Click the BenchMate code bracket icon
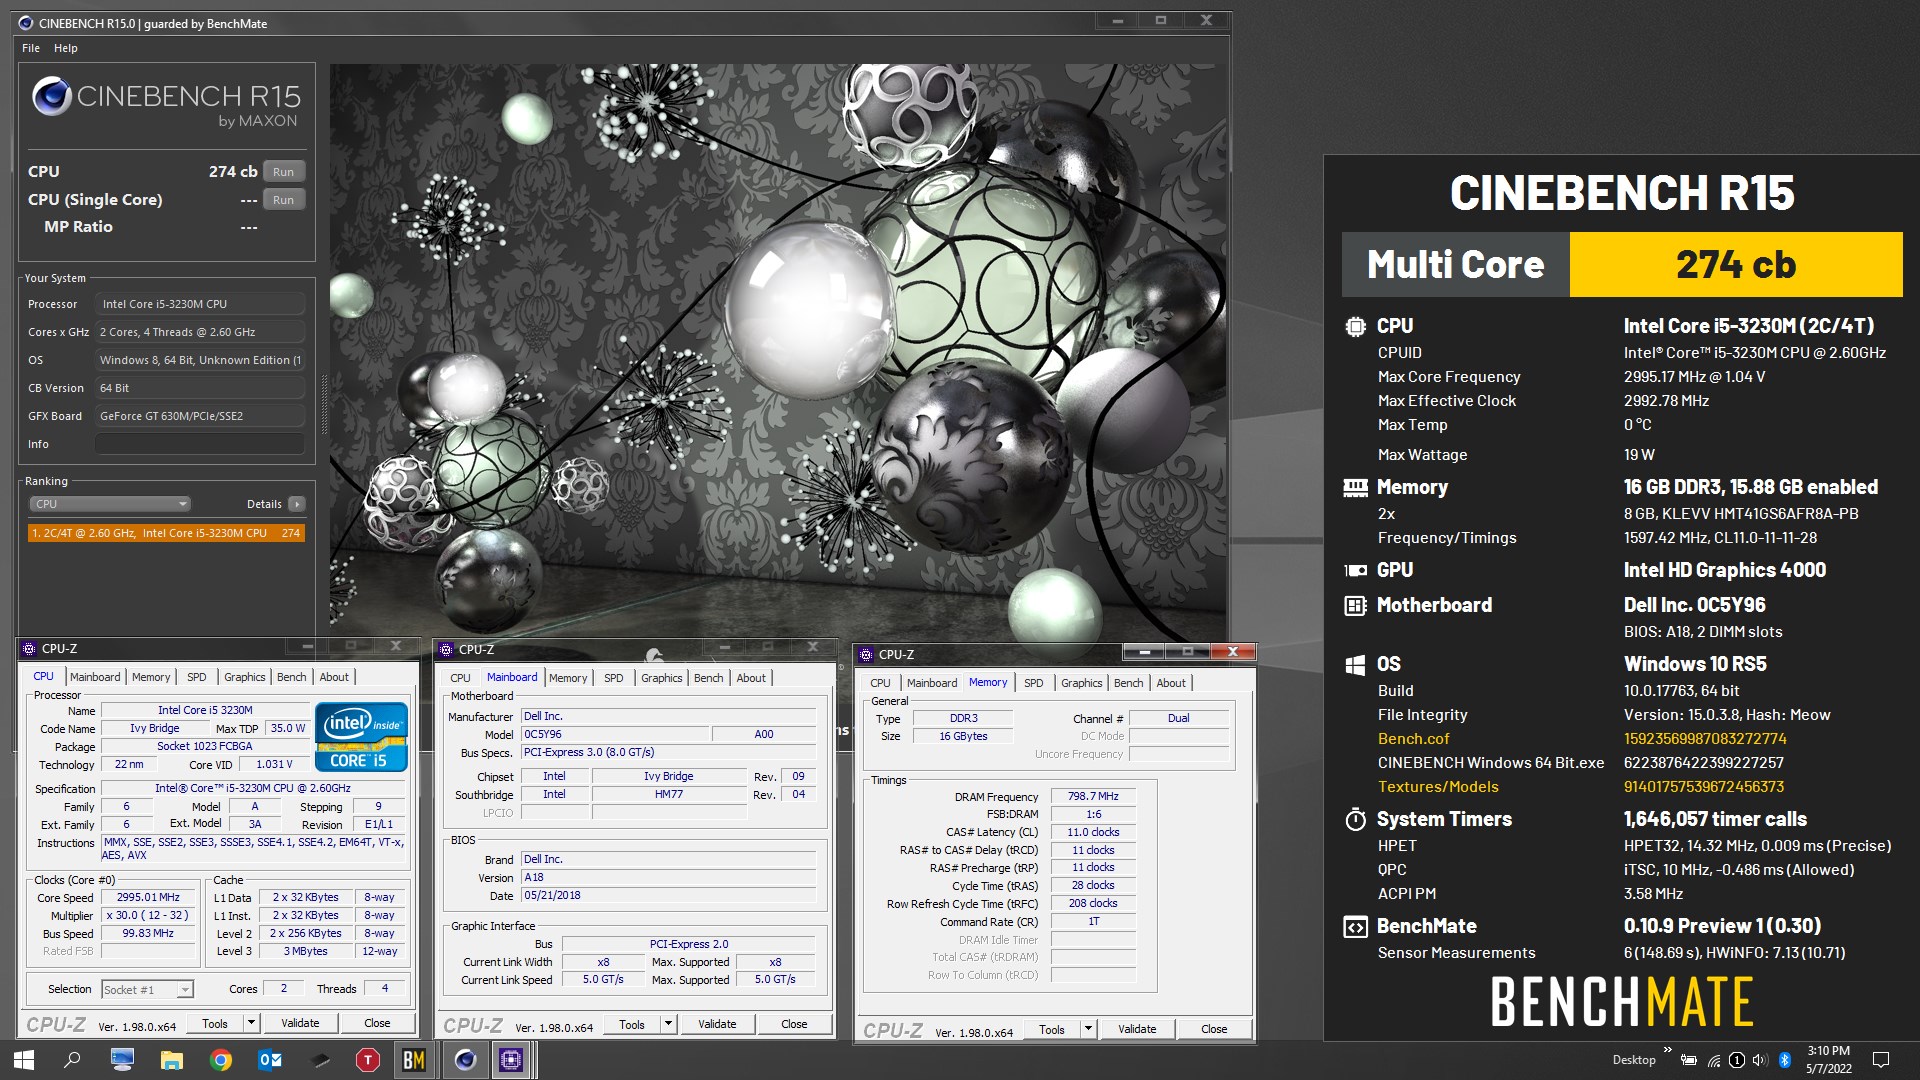 click(1355, 927)
